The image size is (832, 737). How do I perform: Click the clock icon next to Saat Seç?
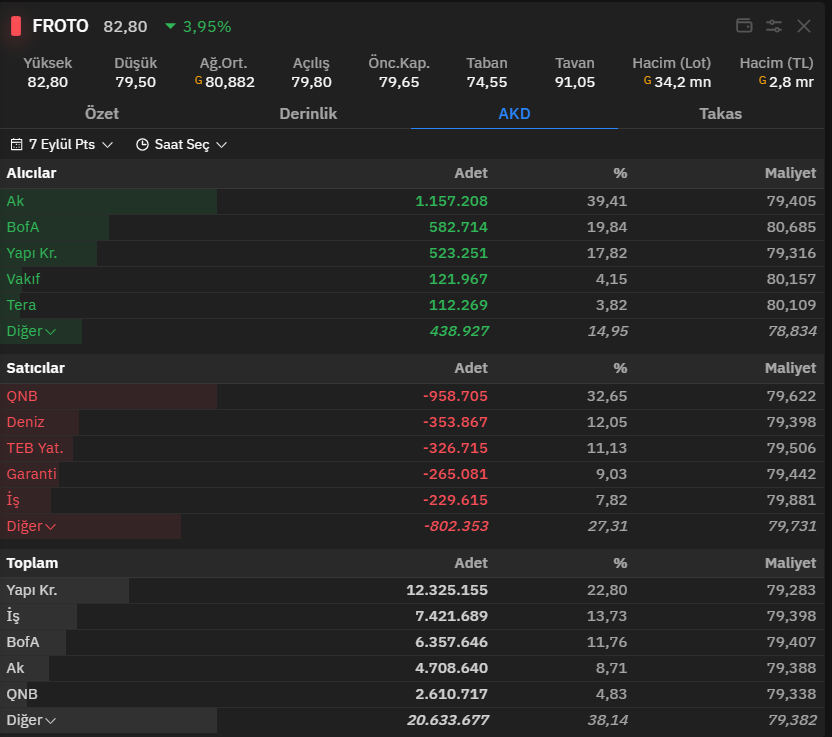pos(142,144)
